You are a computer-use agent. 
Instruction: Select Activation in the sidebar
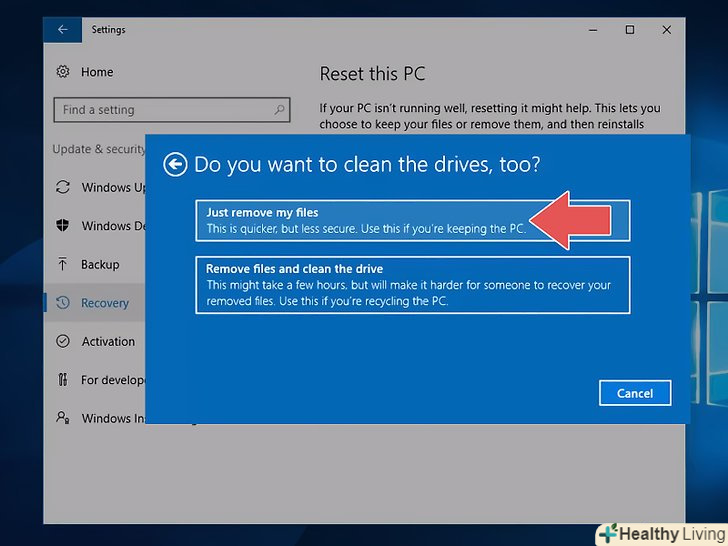click(108, 341)
